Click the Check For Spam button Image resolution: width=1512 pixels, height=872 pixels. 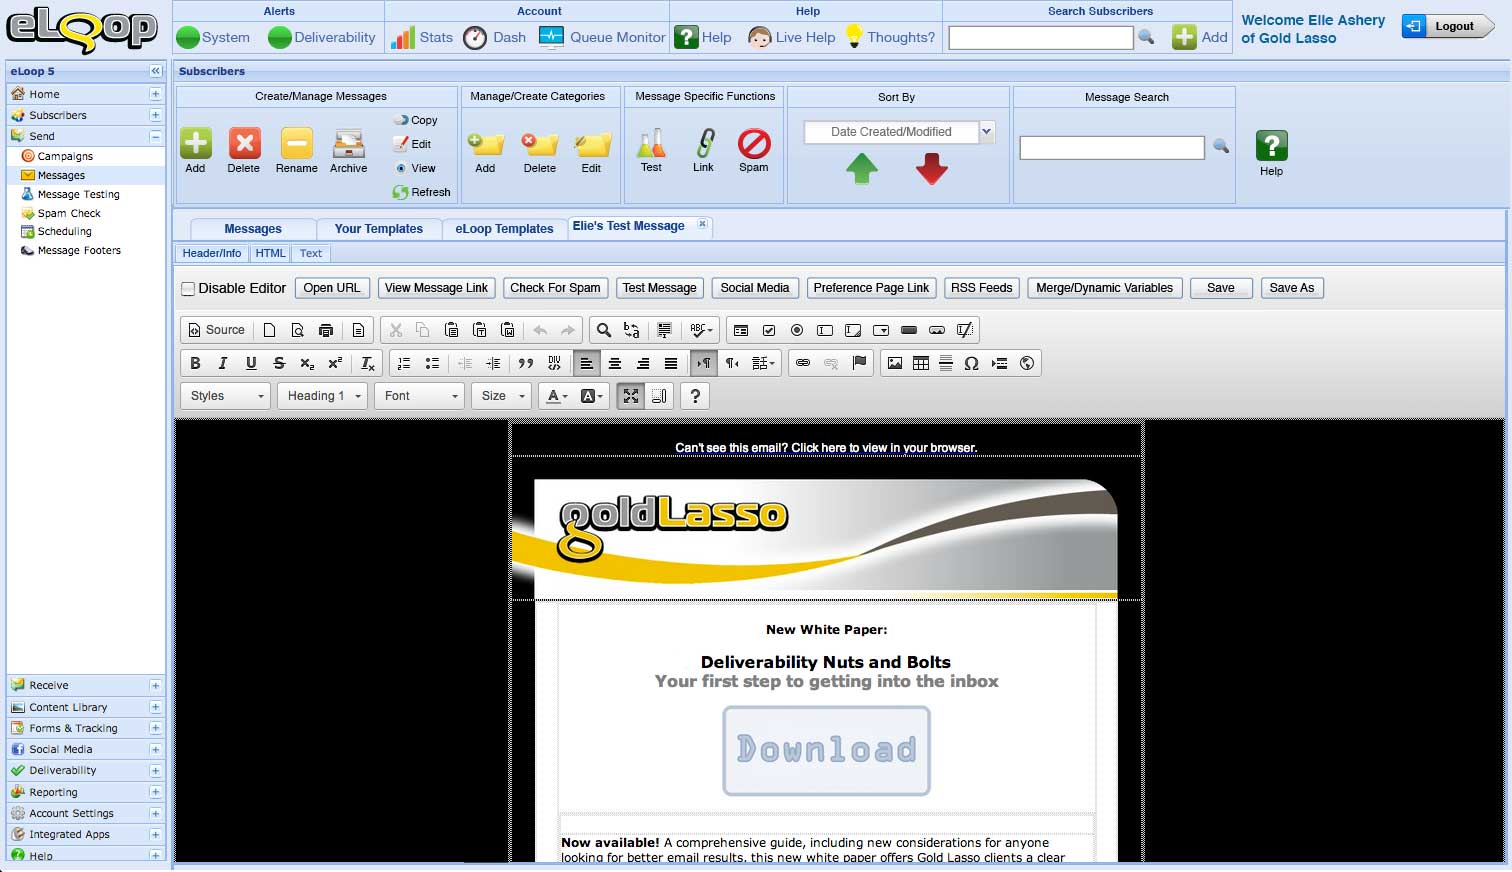click(555, 288)
